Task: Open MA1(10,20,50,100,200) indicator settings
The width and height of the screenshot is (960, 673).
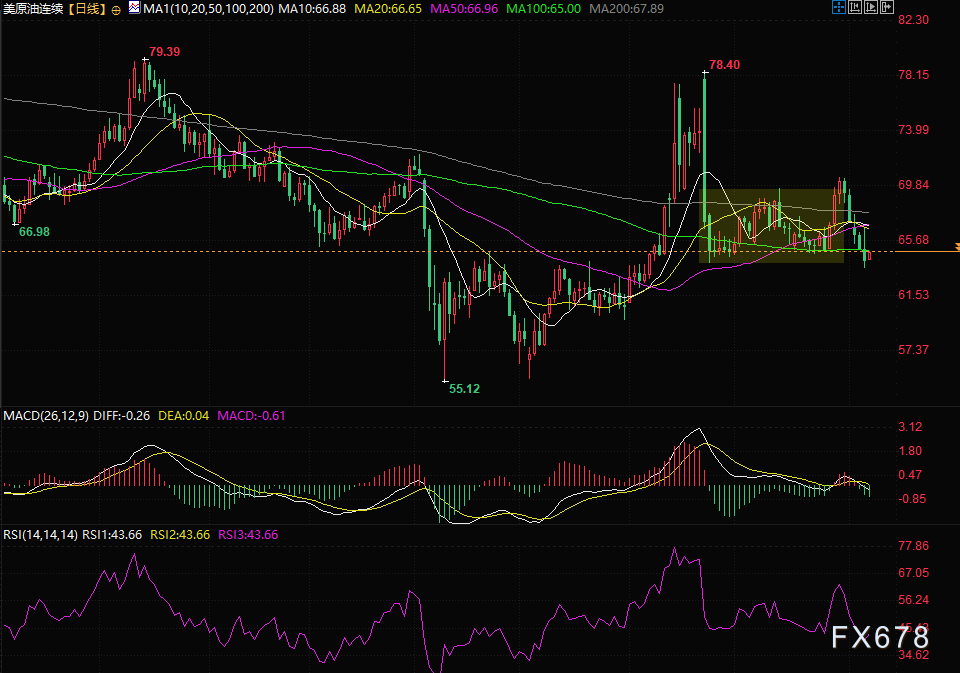Action: 207,9
